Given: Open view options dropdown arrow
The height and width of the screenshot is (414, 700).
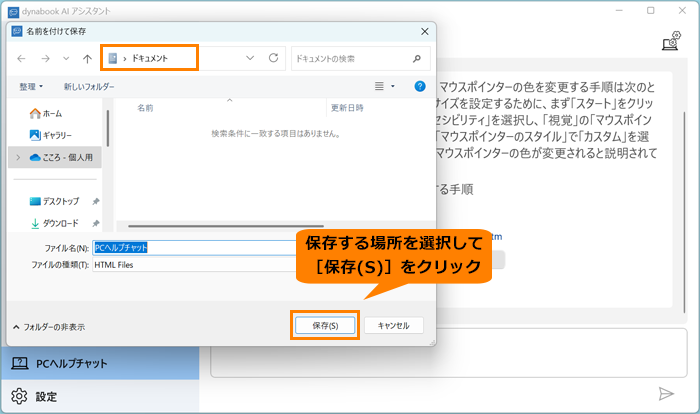Looking at the screenshot, I should [393, 86].
